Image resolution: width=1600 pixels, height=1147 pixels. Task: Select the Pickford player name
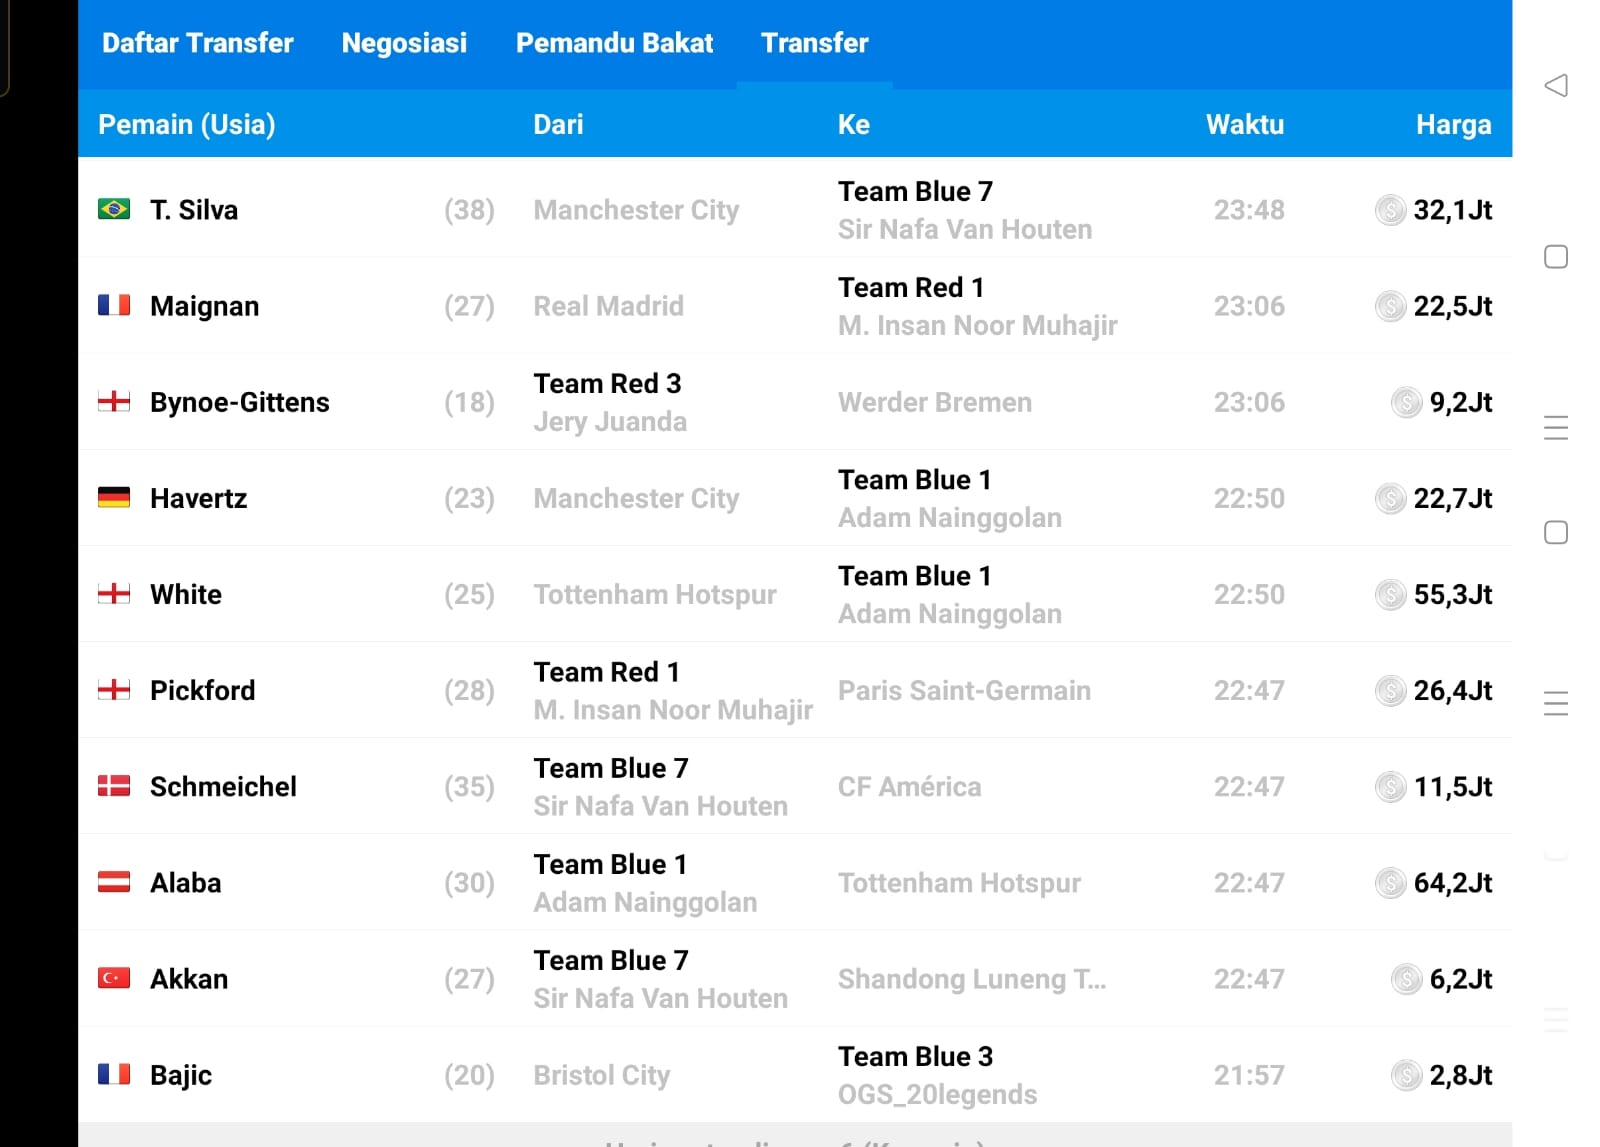pyautogui.click(x=202, y=690)
